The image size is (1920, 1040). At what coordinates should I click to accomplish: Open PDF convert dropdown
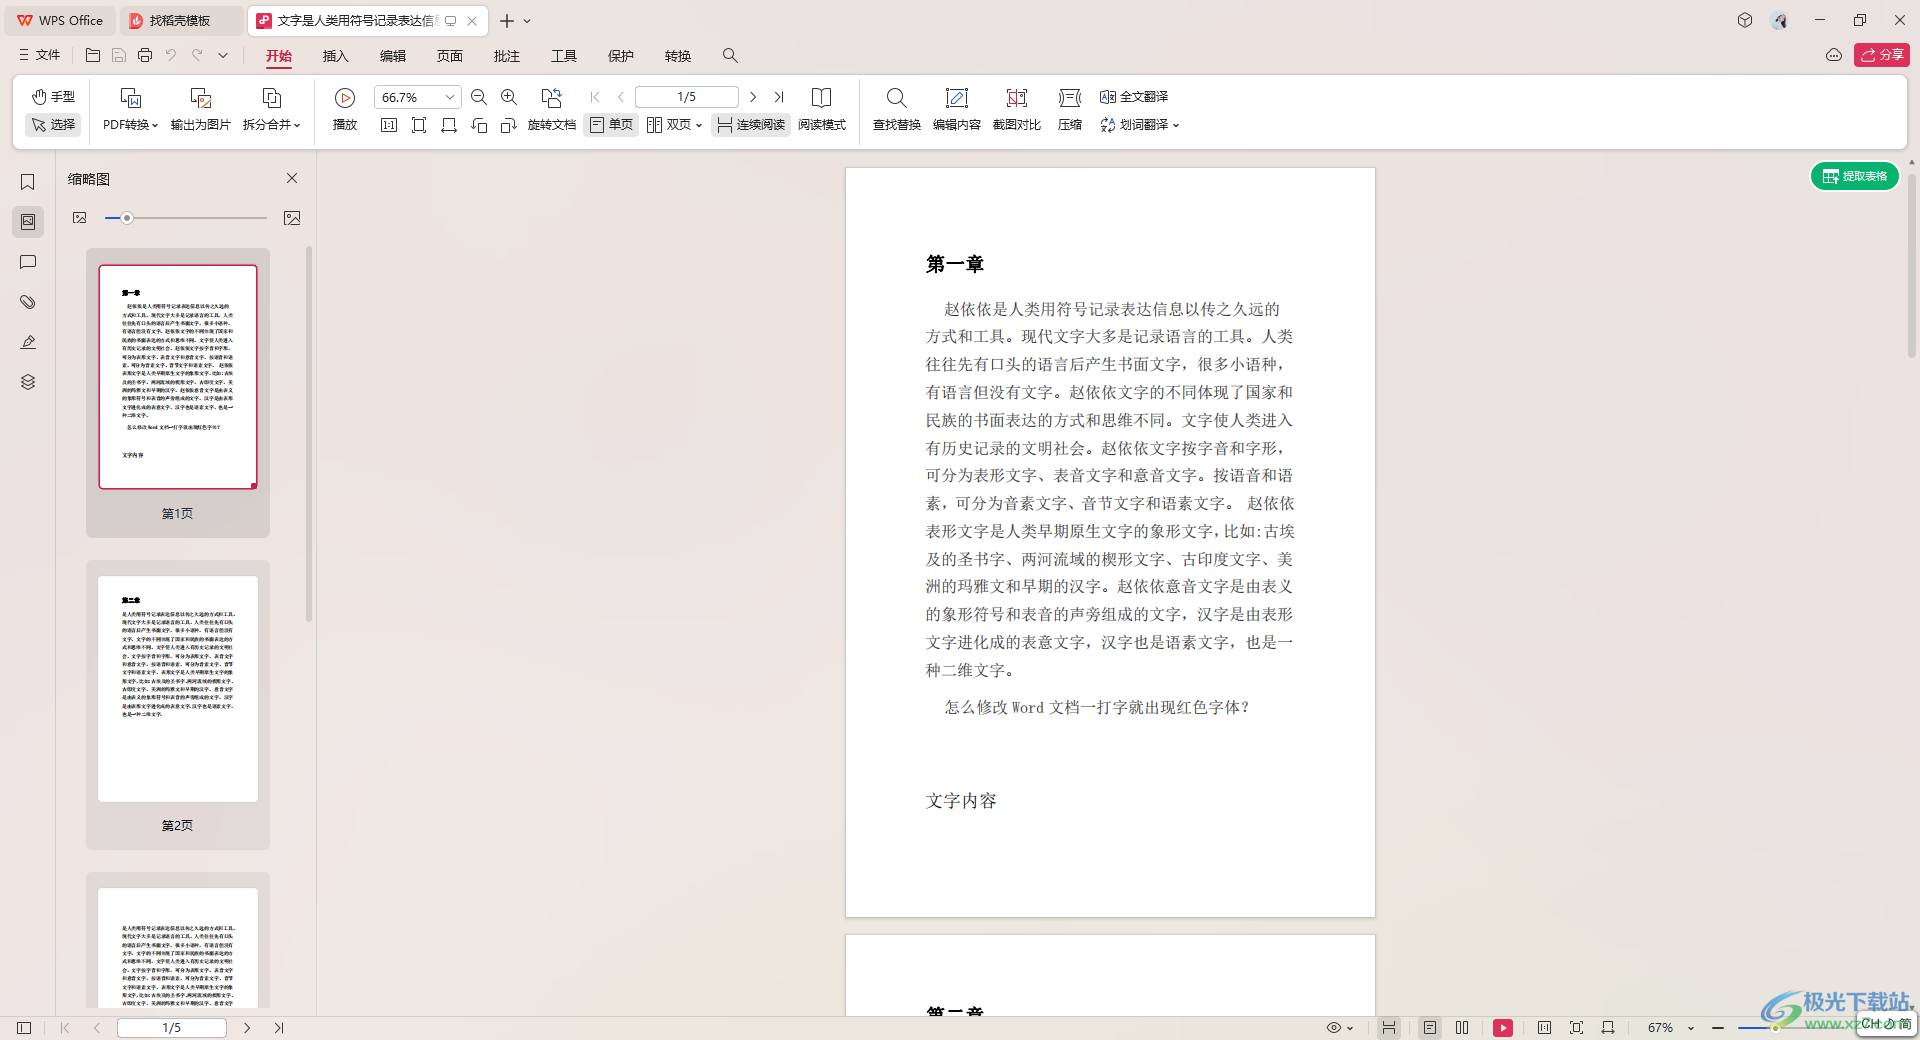[130, 110]
